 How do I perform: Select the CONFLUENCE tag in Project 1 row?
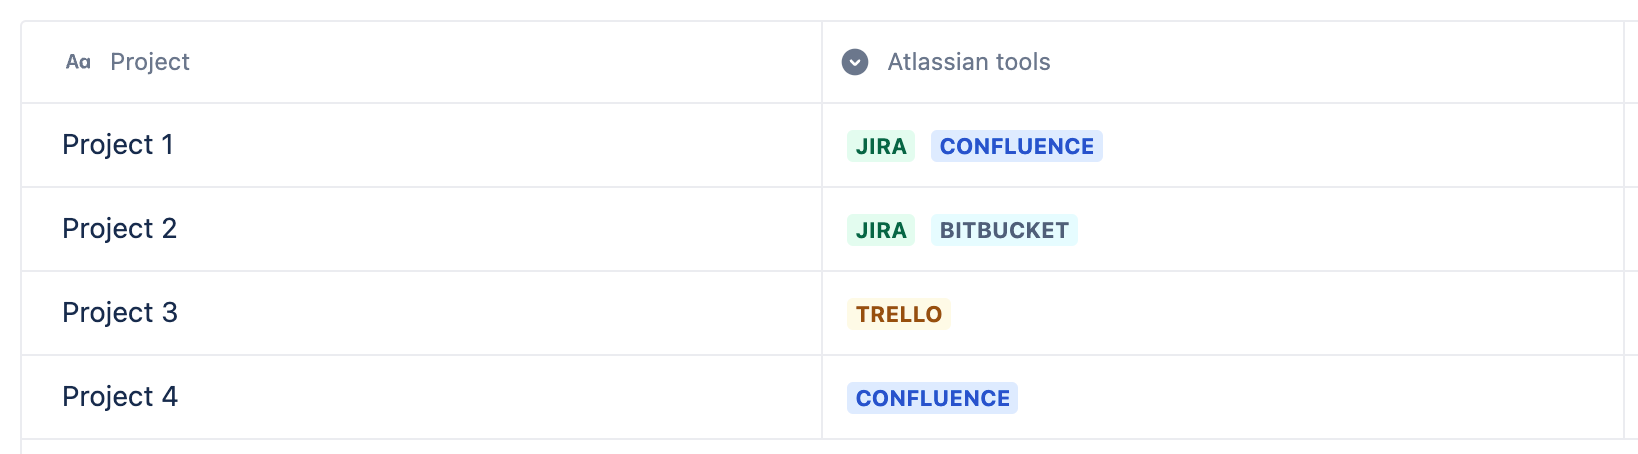point(1016,146)
